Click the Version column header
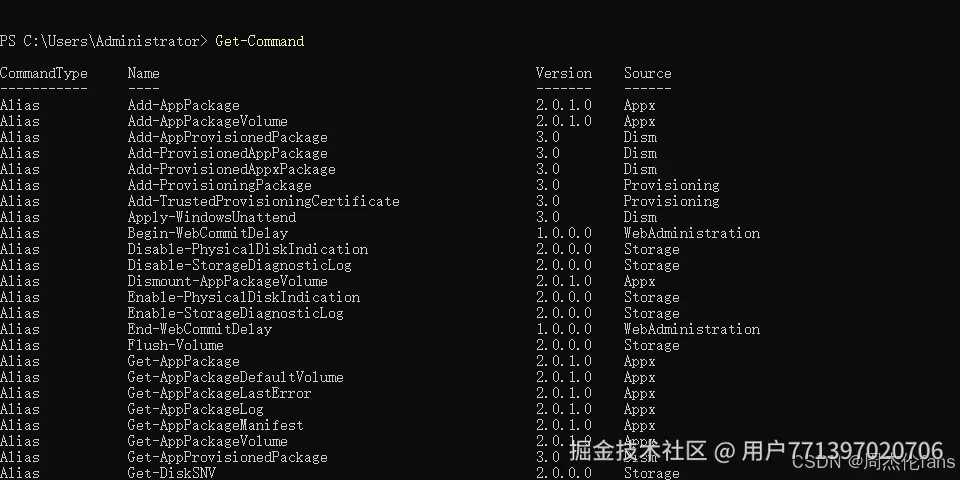The image size is (960, 480). 563,73
